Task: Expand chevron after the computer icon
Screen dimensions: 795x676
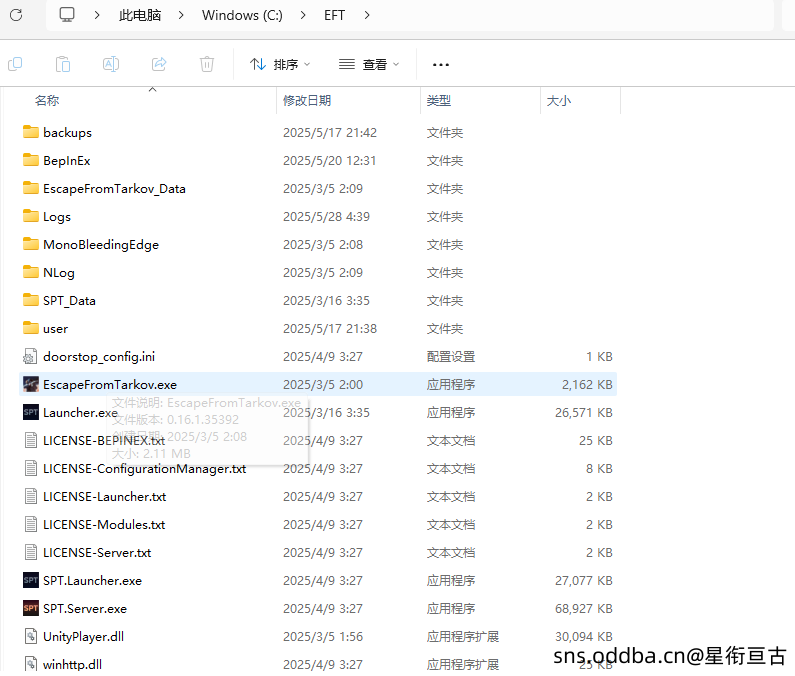Action: pyautogui.click(x=97, y=15)
